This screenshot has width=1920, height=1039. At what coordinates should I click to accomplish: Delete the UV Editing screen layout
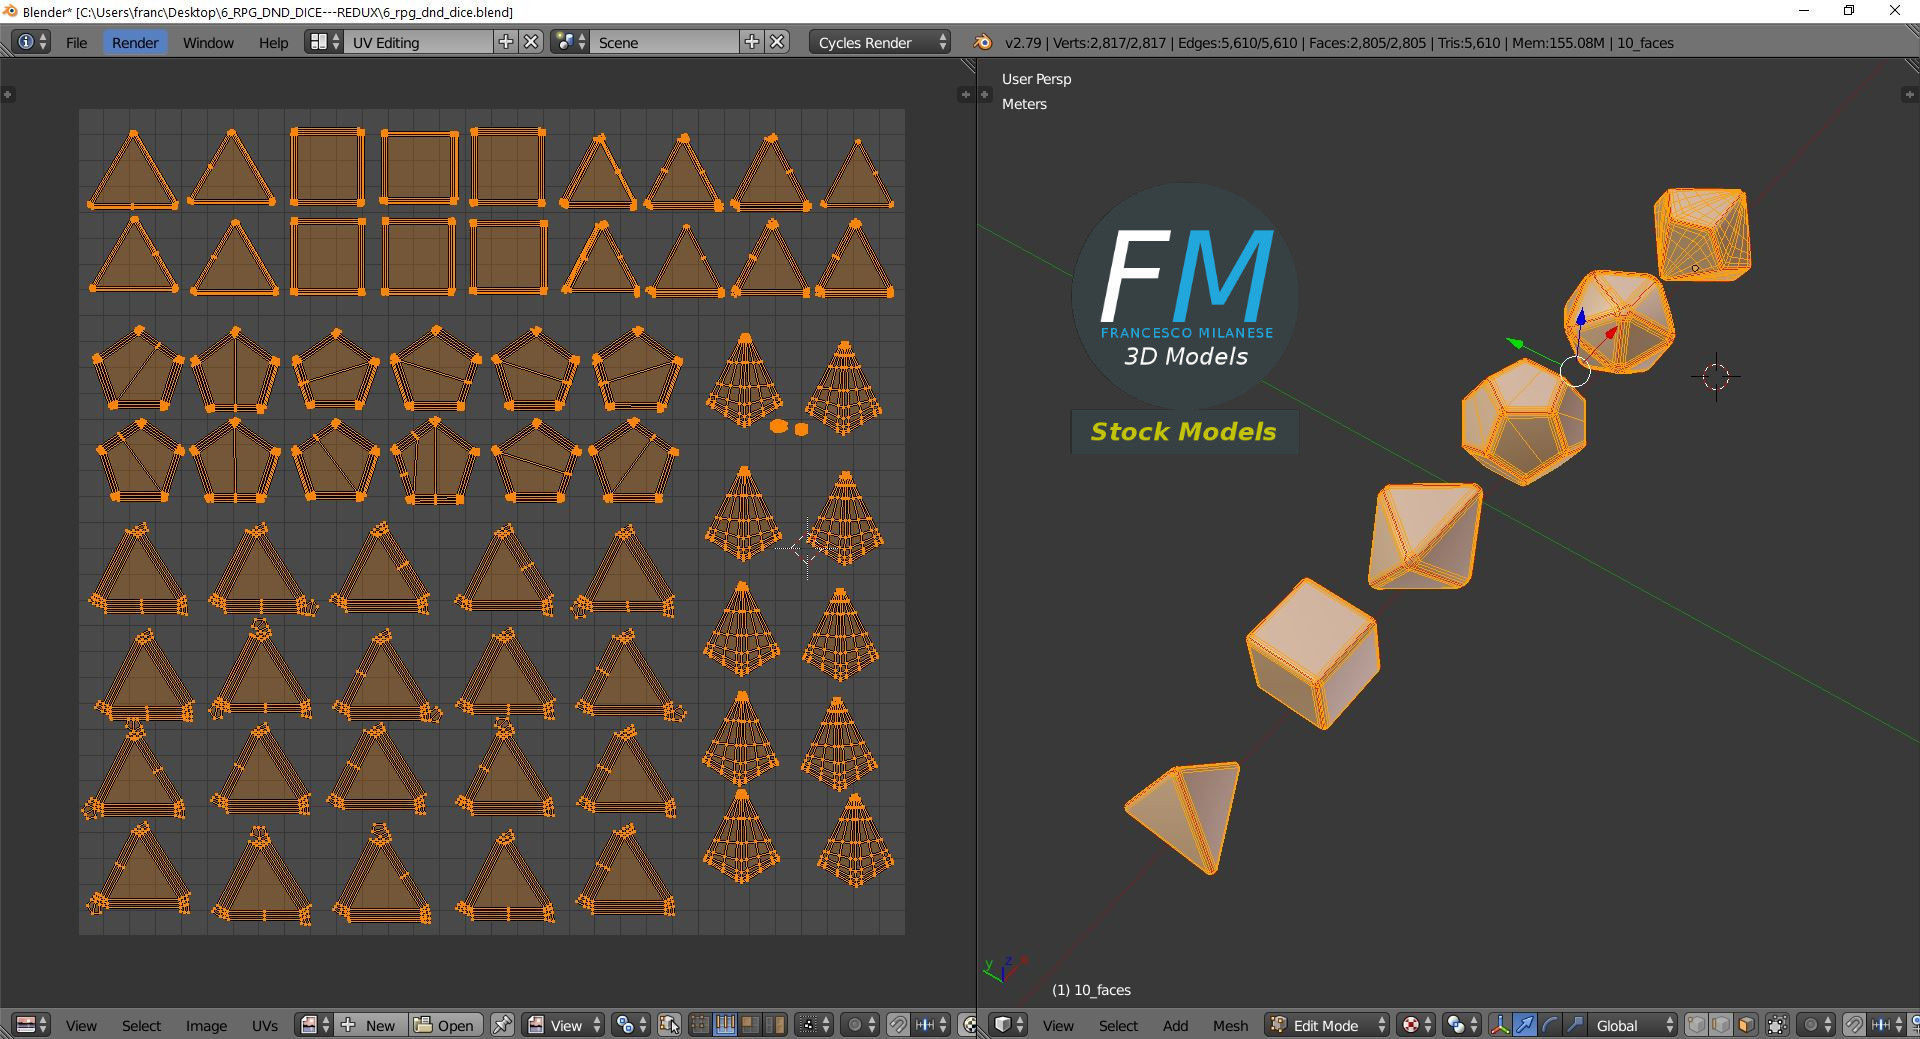[x=532, y=42]
